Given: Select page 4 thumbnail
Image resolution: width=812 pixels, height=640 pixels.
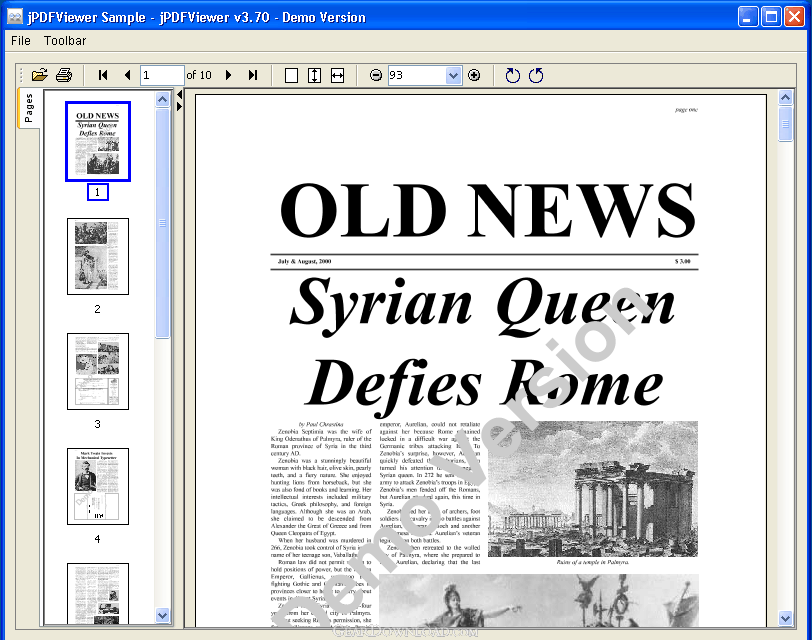Looking at the screenshot, I should tap(98, 486).
